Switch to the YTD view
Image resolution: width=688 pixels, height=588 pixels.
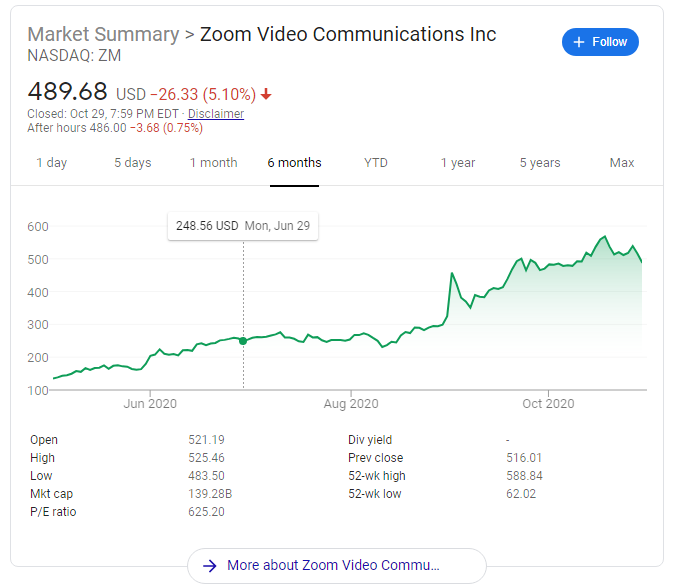(x=376, y=163)
